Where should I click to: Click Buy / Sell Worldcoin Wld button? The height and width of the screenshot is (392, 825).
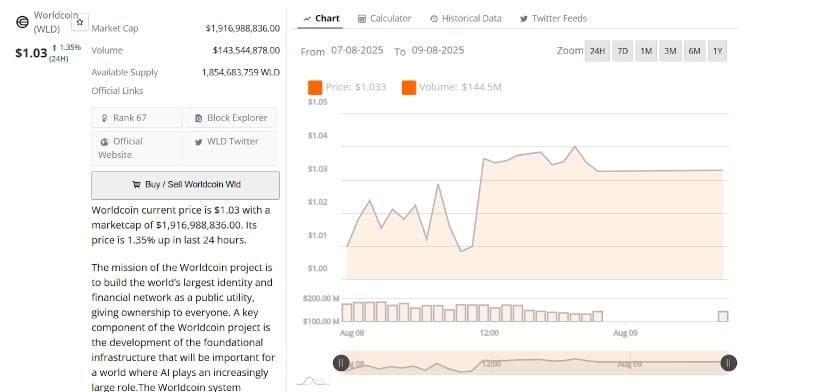pyautogui.click(x=185, y=185)
